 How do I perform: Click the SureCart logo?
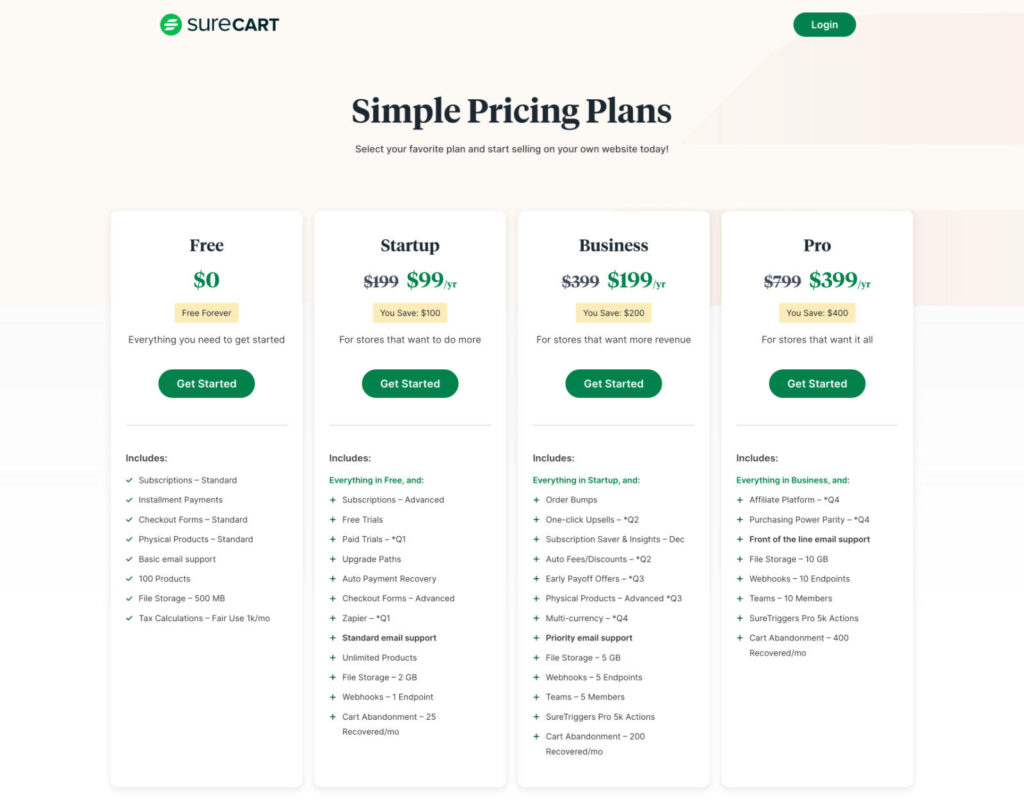coord(218,23)
